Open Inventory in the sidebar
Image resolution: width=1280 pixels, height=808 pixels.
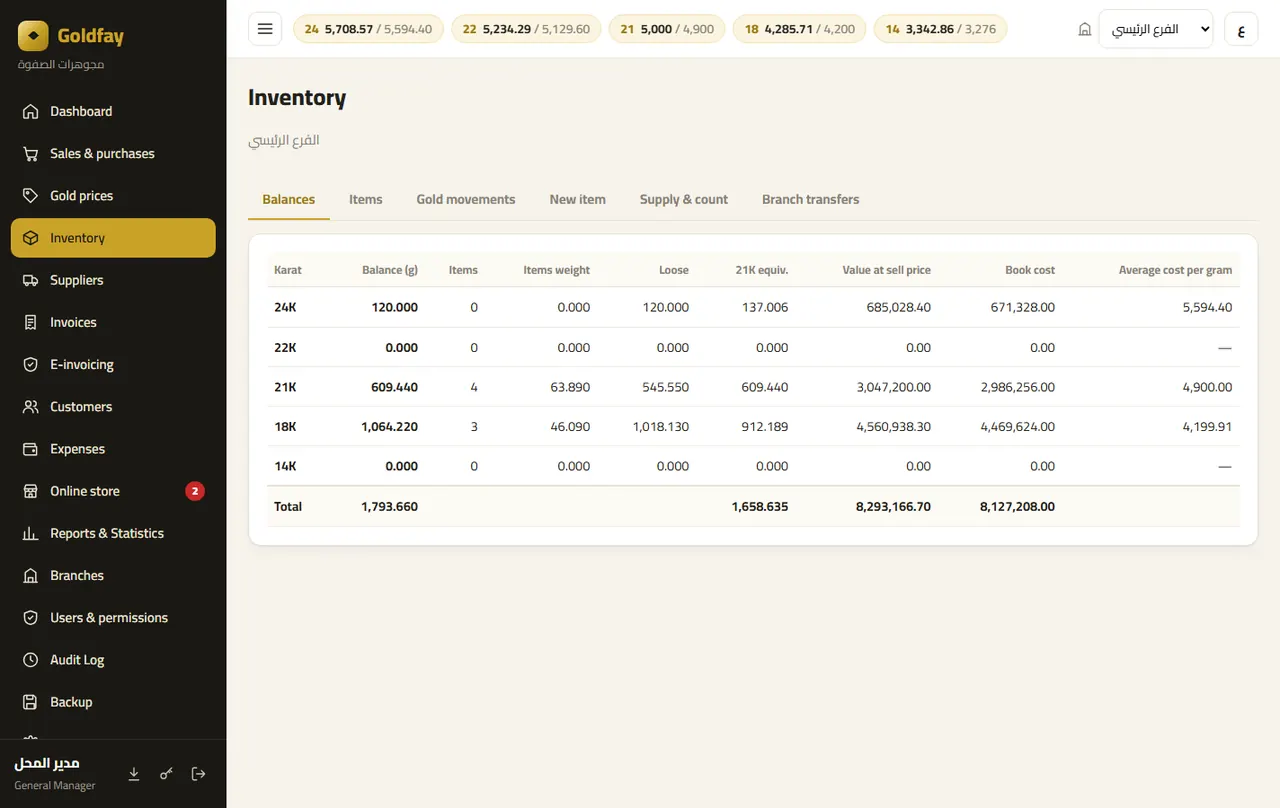pyautogui.click(x=113, y=238)
